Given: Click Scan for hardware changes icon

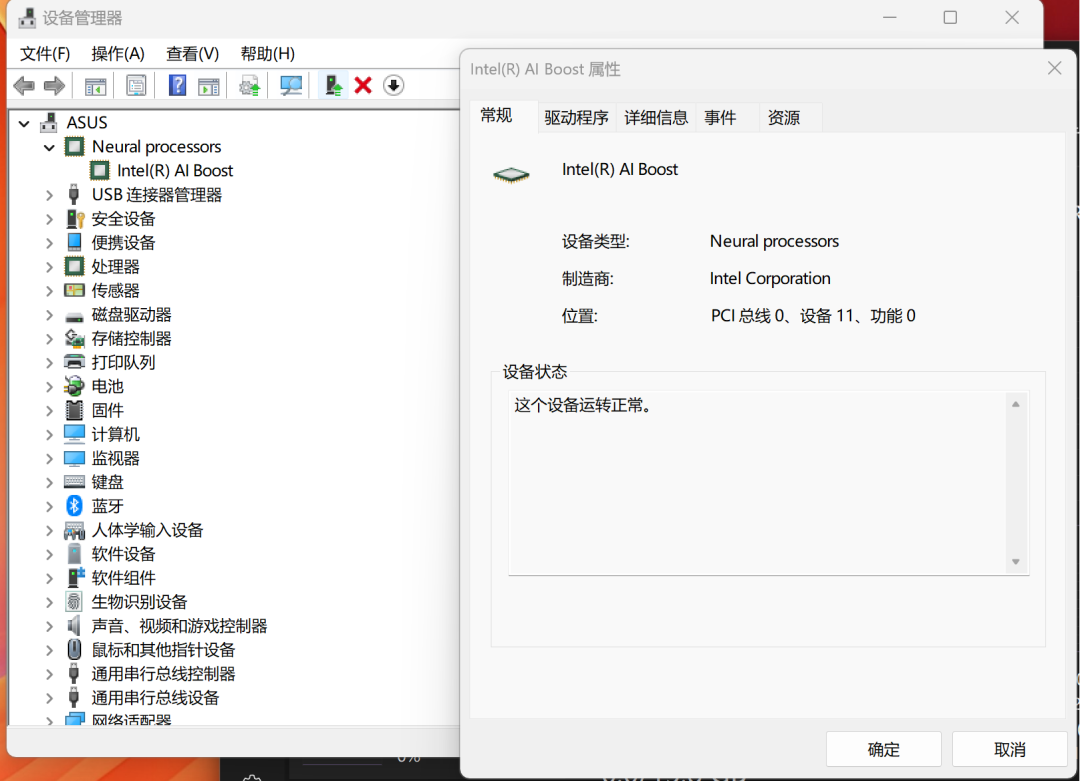Looking at the screenshot, I should point(290,85).
